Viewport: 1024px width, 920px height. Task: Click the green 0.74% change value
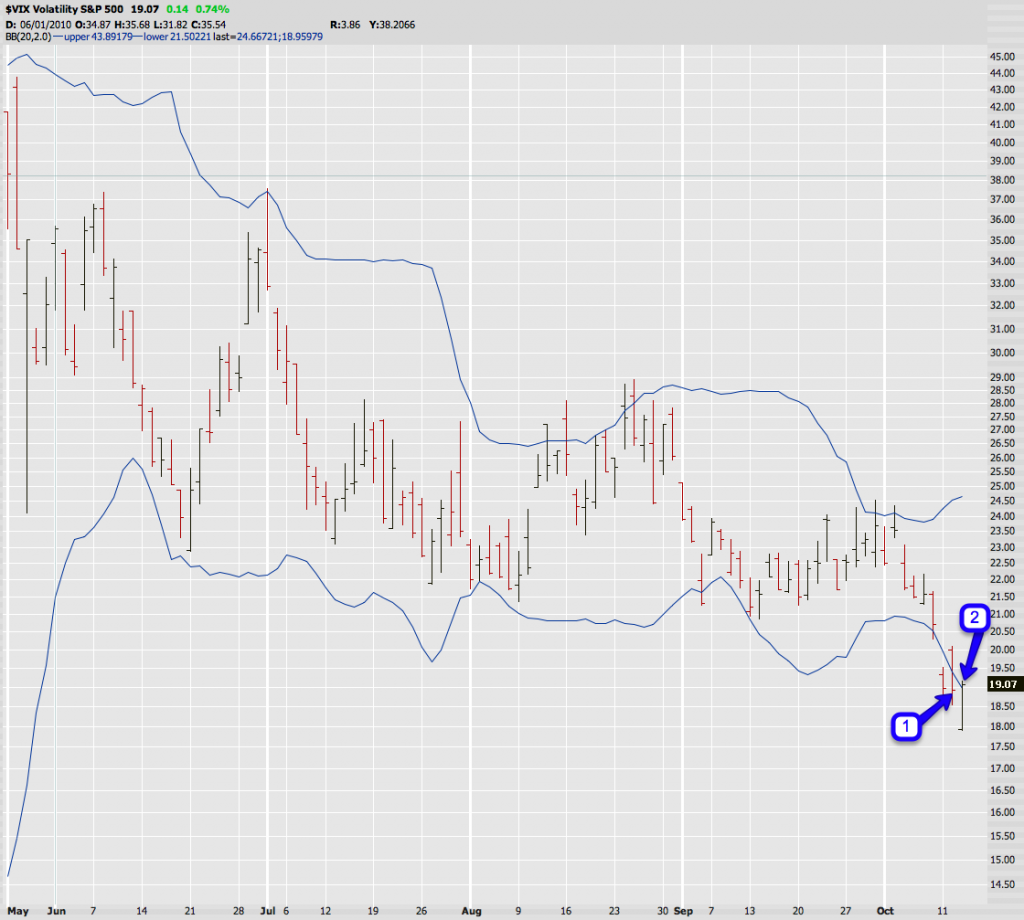[210, 7]
